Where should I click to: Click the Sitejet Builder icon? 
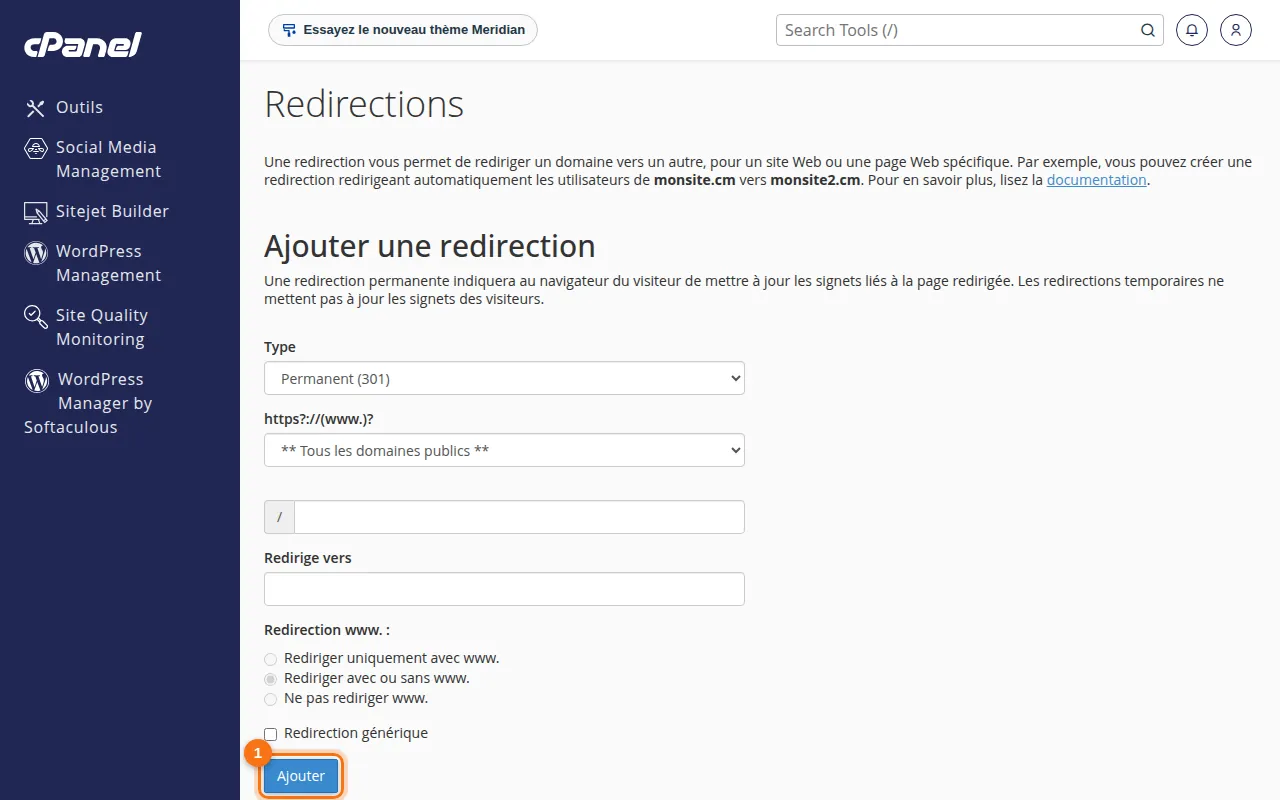pyautogui.click(x=36, y=212)
